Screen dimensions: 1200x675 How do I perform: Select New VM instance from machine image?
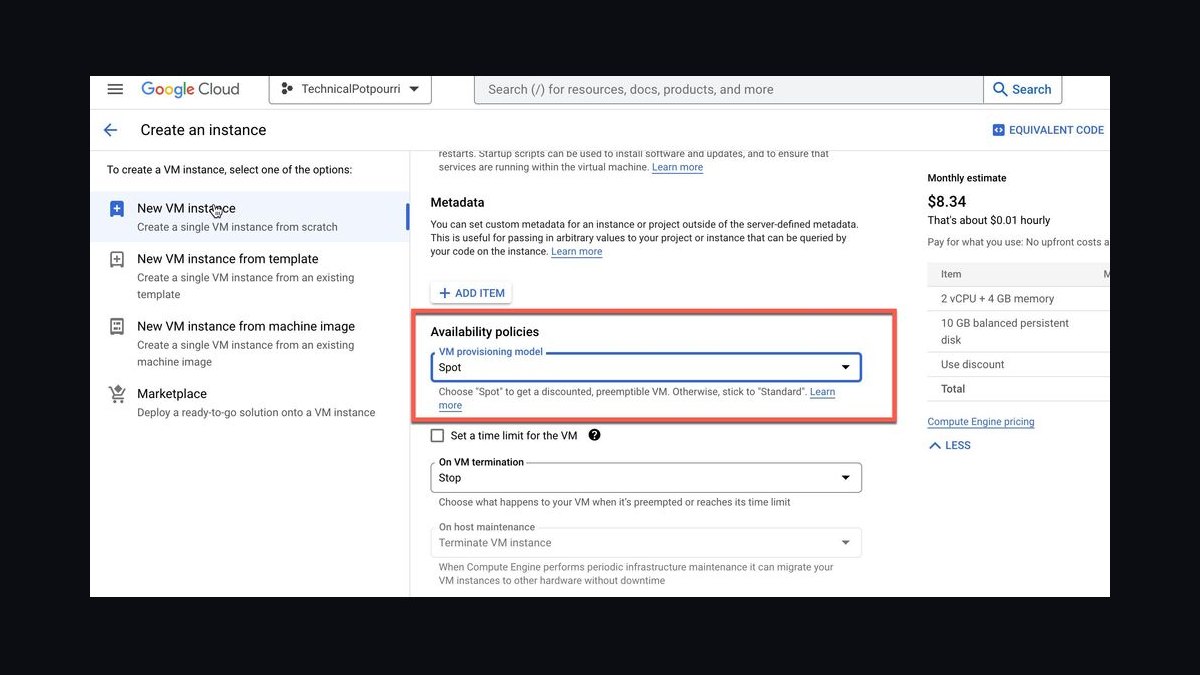pos(249,343)
